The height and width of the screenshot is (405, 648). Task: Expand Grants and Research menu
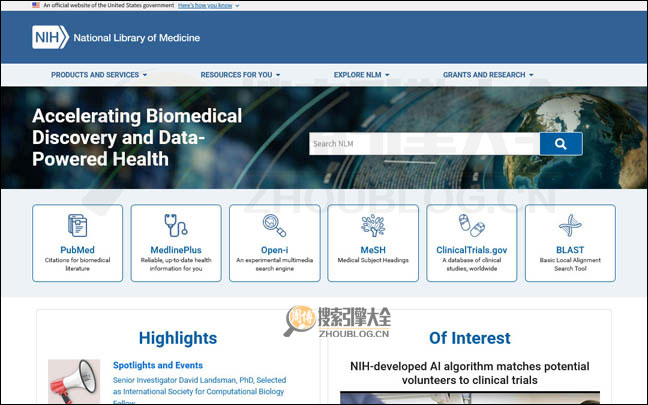point(488,75)
